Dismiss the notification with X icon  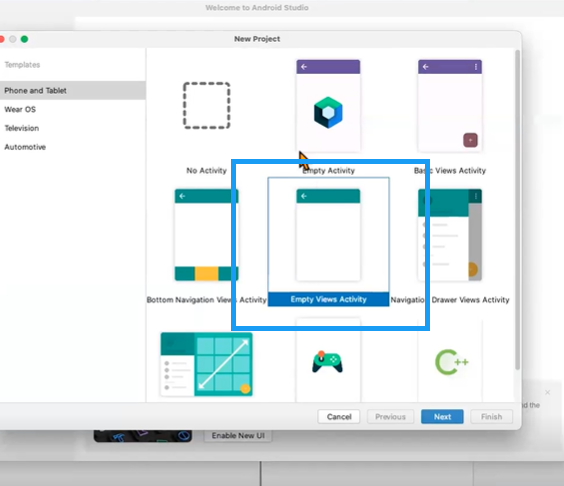[x=547, y=392]
